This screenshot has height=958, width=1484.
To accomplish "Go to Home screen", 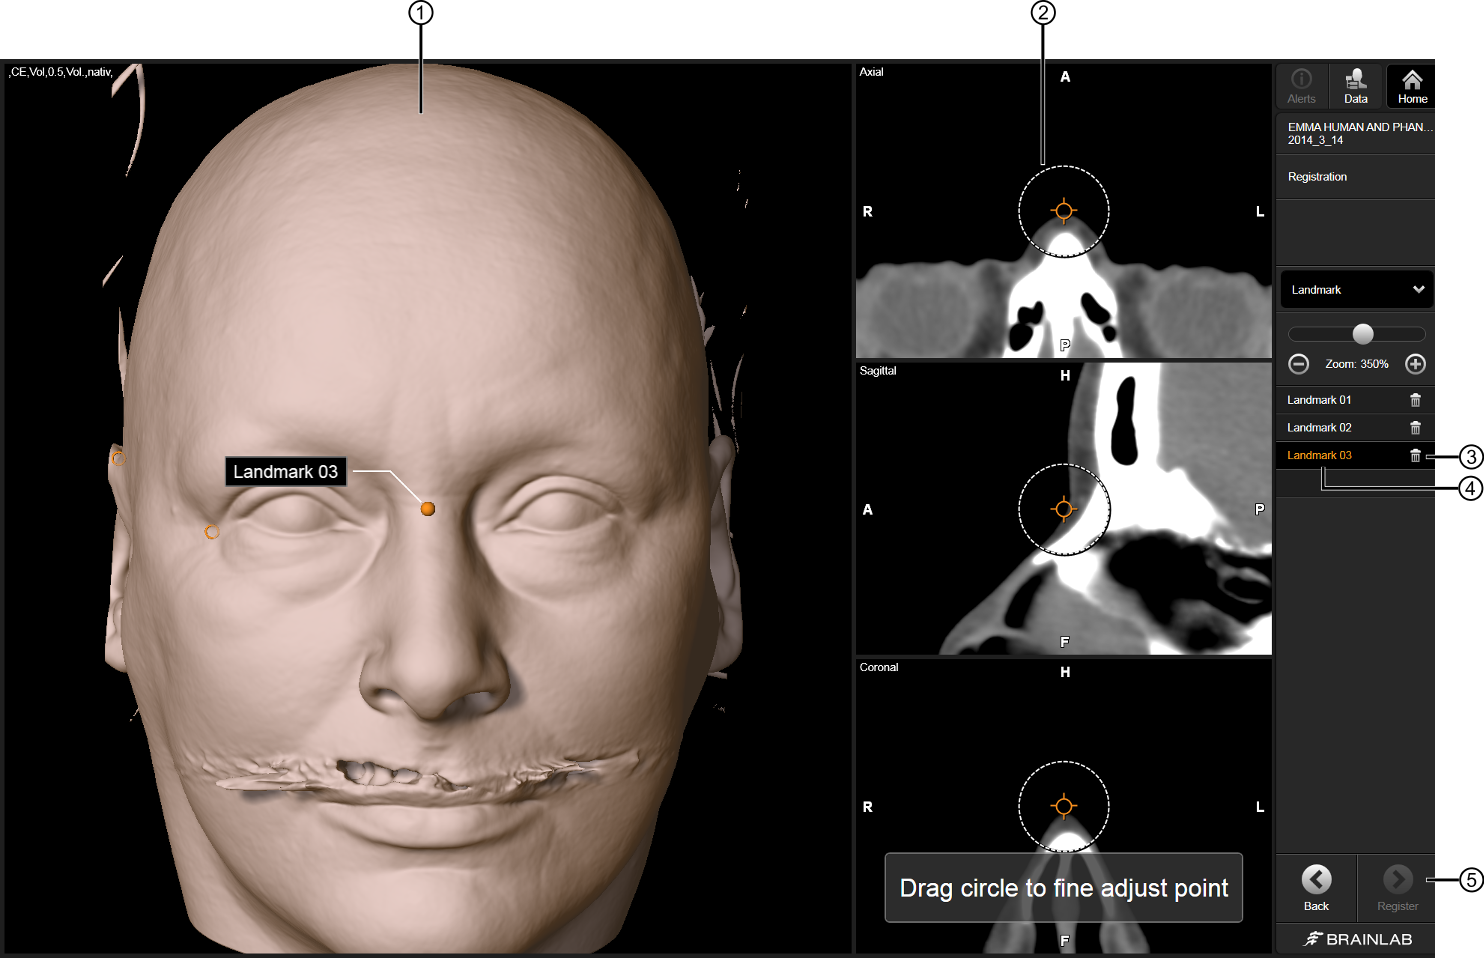I will point(1412,86).
